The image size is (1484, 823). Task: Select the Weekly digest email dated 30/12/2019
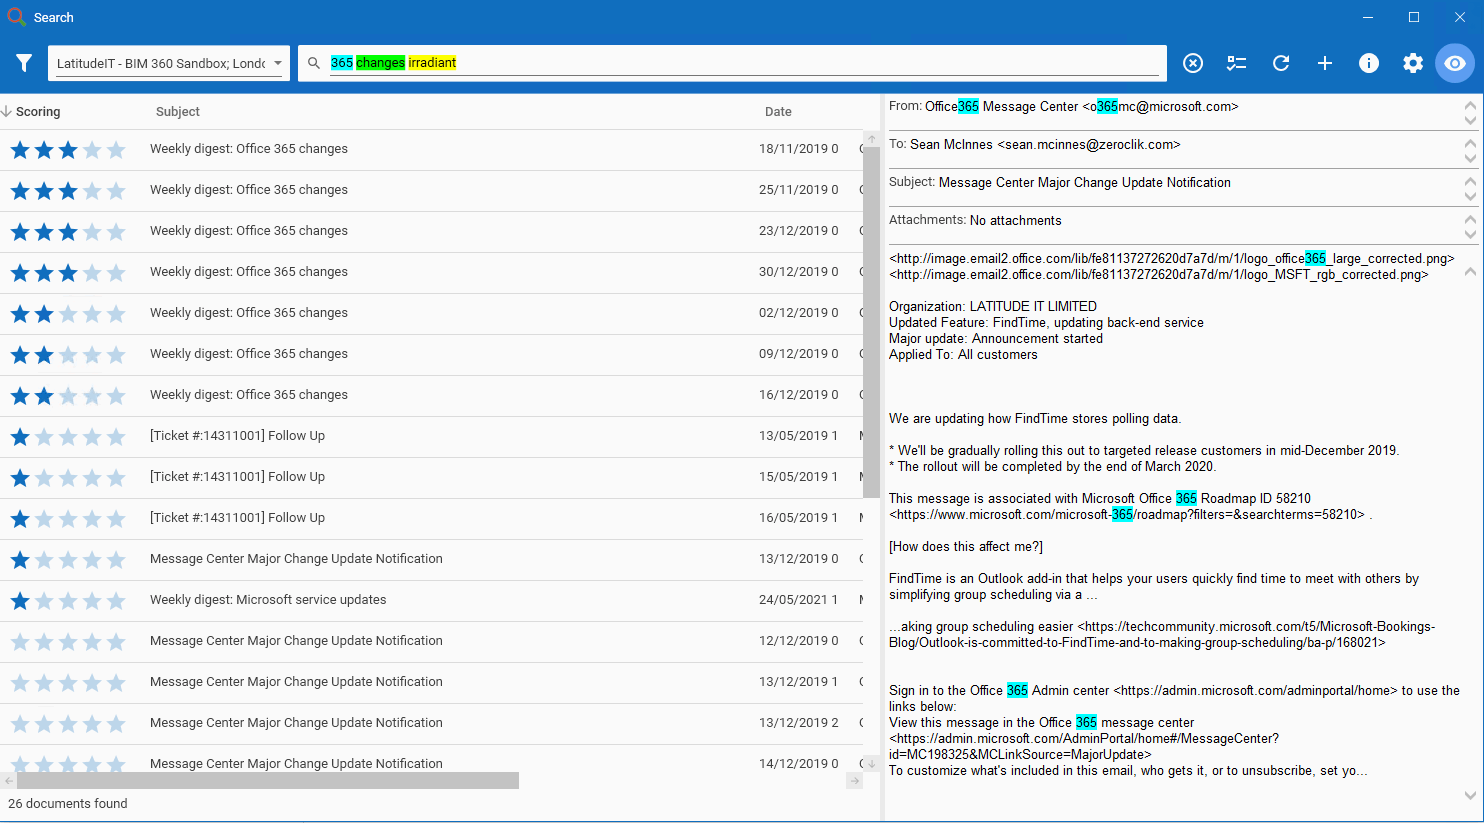coord(431,272)
